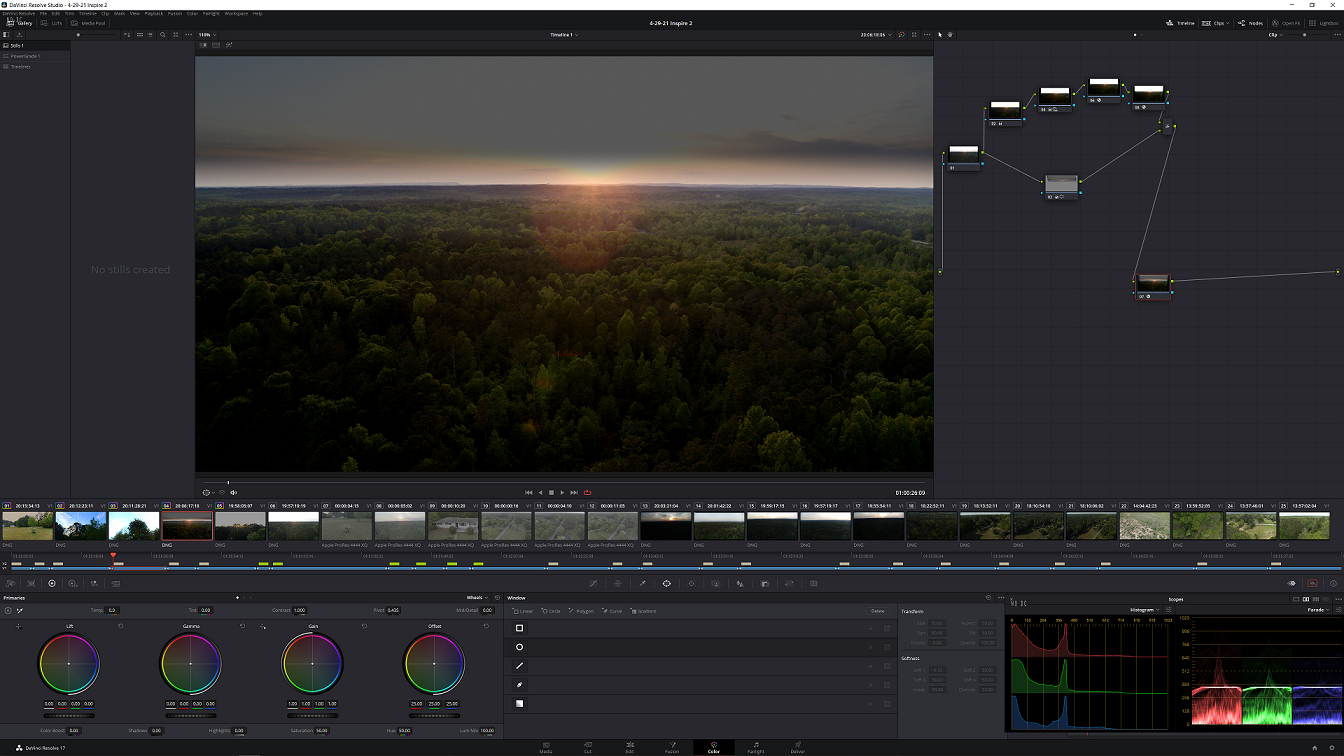Open the Workspace menu

pyautogui.click(x=236, y=13)
